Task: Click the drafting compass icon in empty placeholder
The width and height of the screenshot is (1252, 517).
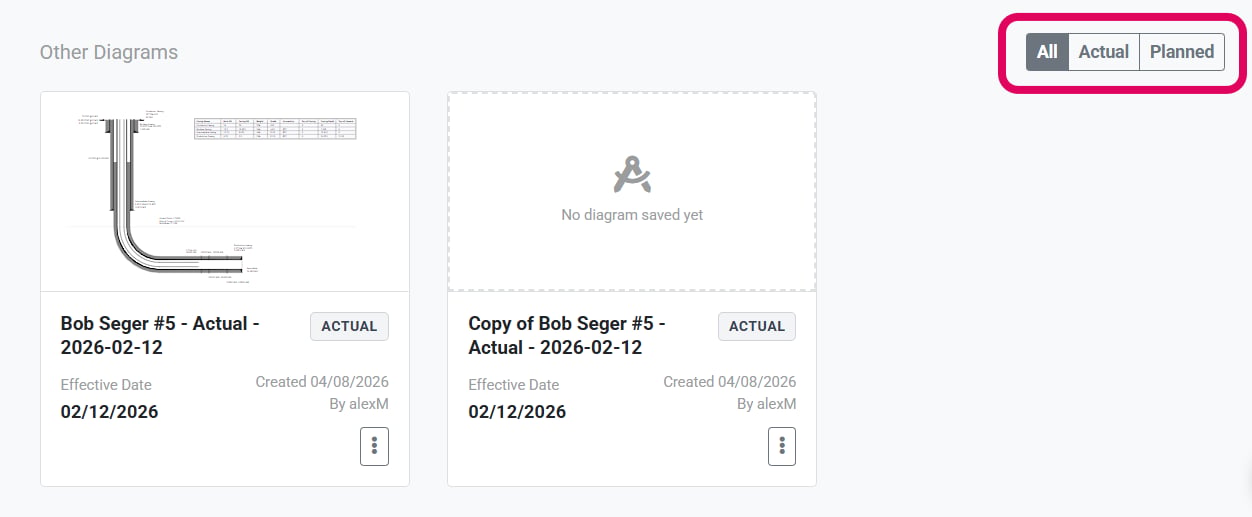Action: (632, 175)
